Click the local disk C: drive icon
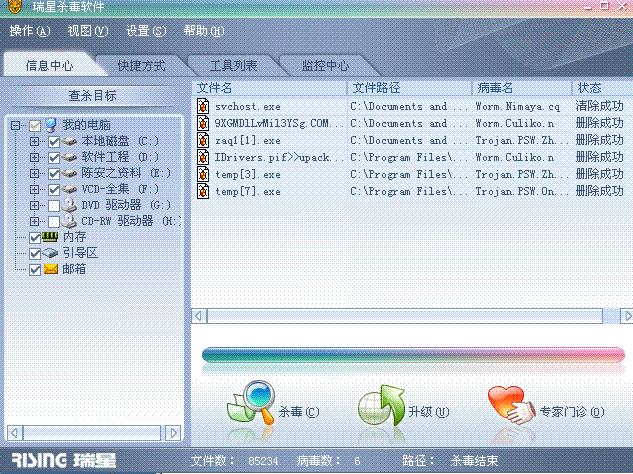The width and height of the screenshot is (633, 474). pos(69,141)
